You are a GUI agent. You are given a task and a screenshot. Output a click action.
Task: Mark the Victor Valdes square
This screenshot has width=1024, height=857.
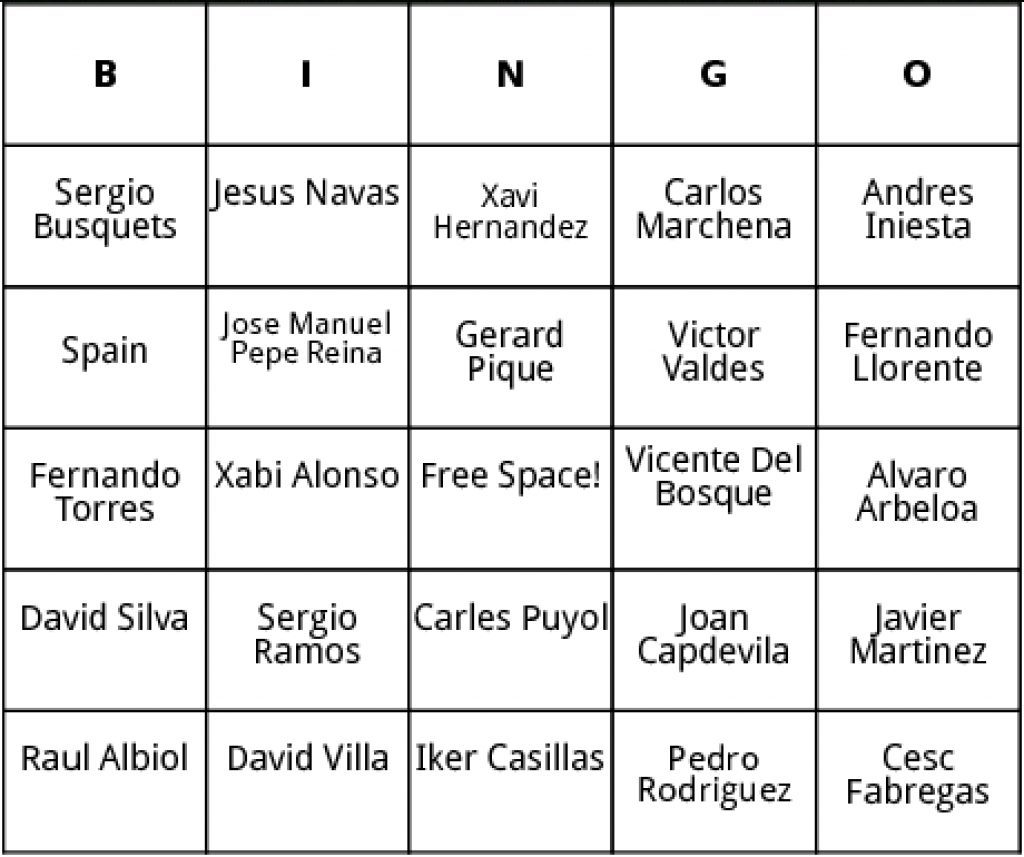(713, 352)
